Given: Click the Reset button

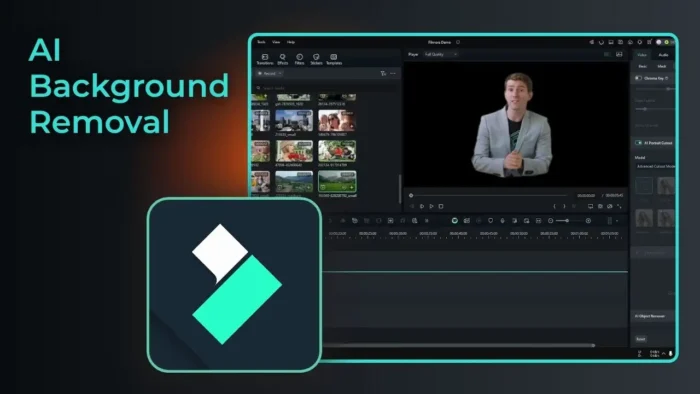Looking at the screenshot, I should click(x=641, y=339).
